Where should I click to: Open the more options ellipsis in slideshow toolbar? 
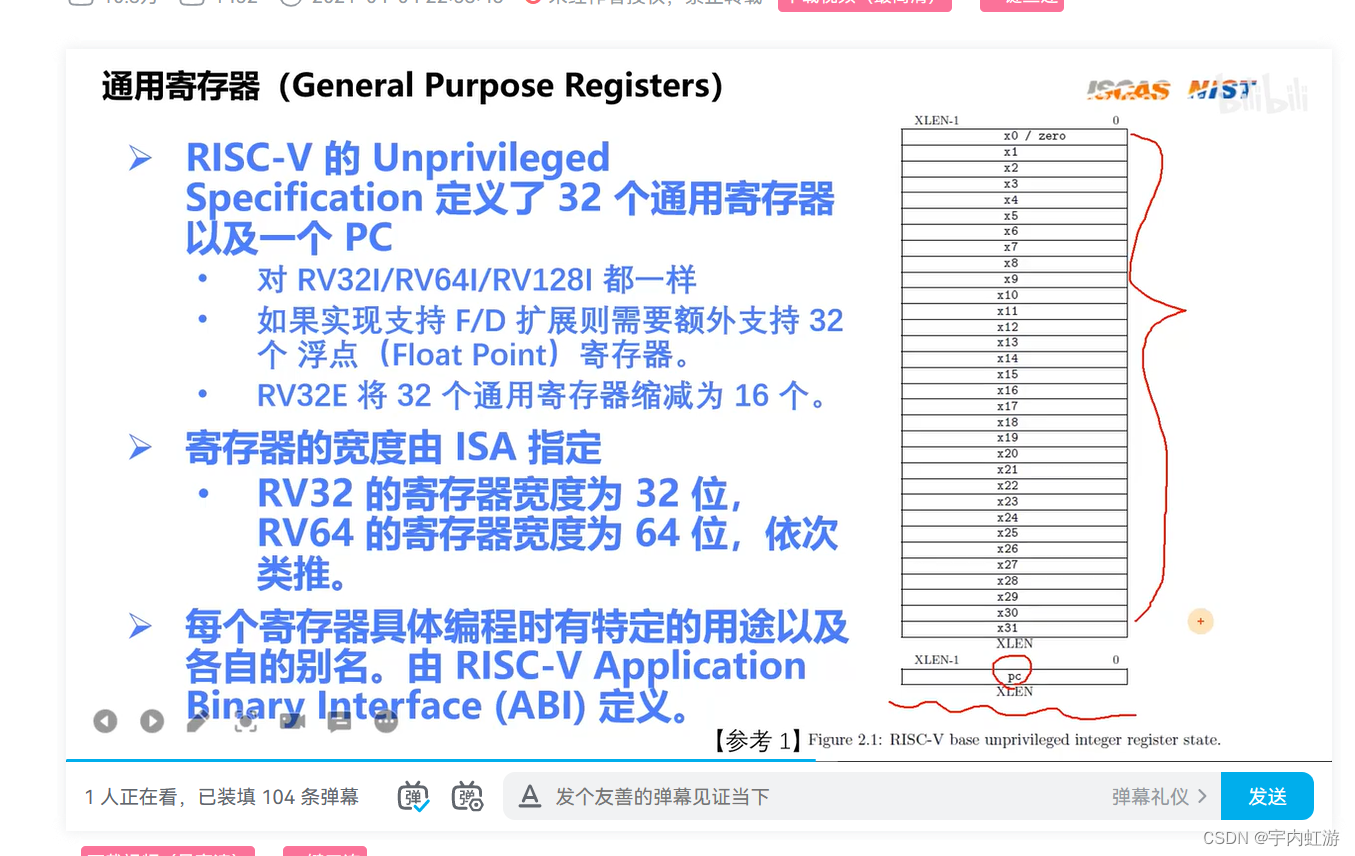click(386, 721)
